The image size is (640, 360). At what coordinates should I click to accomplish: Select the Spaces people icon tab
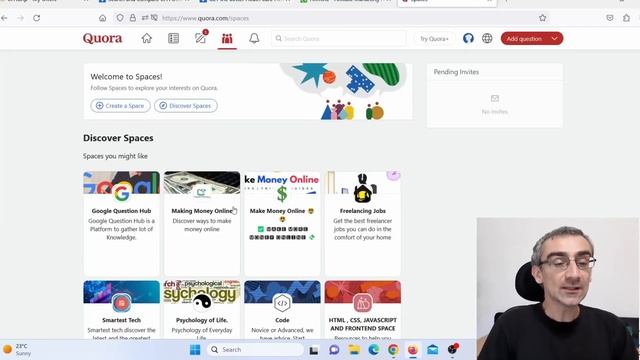(227, 39)
